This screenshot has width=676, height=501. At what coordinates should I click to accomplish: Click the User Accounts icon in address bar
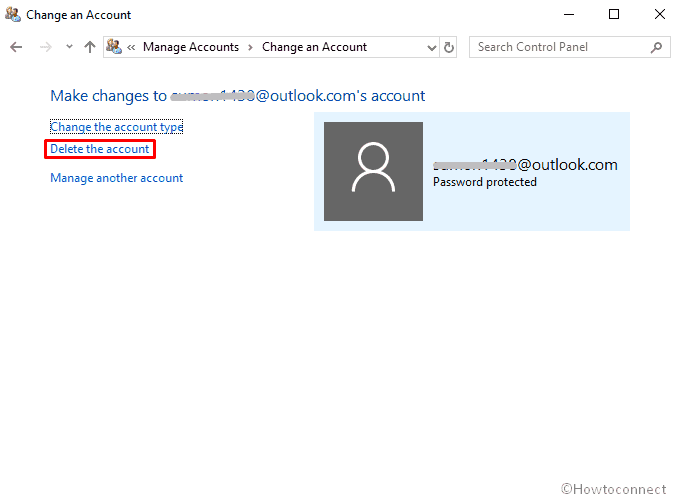(114, 47)
